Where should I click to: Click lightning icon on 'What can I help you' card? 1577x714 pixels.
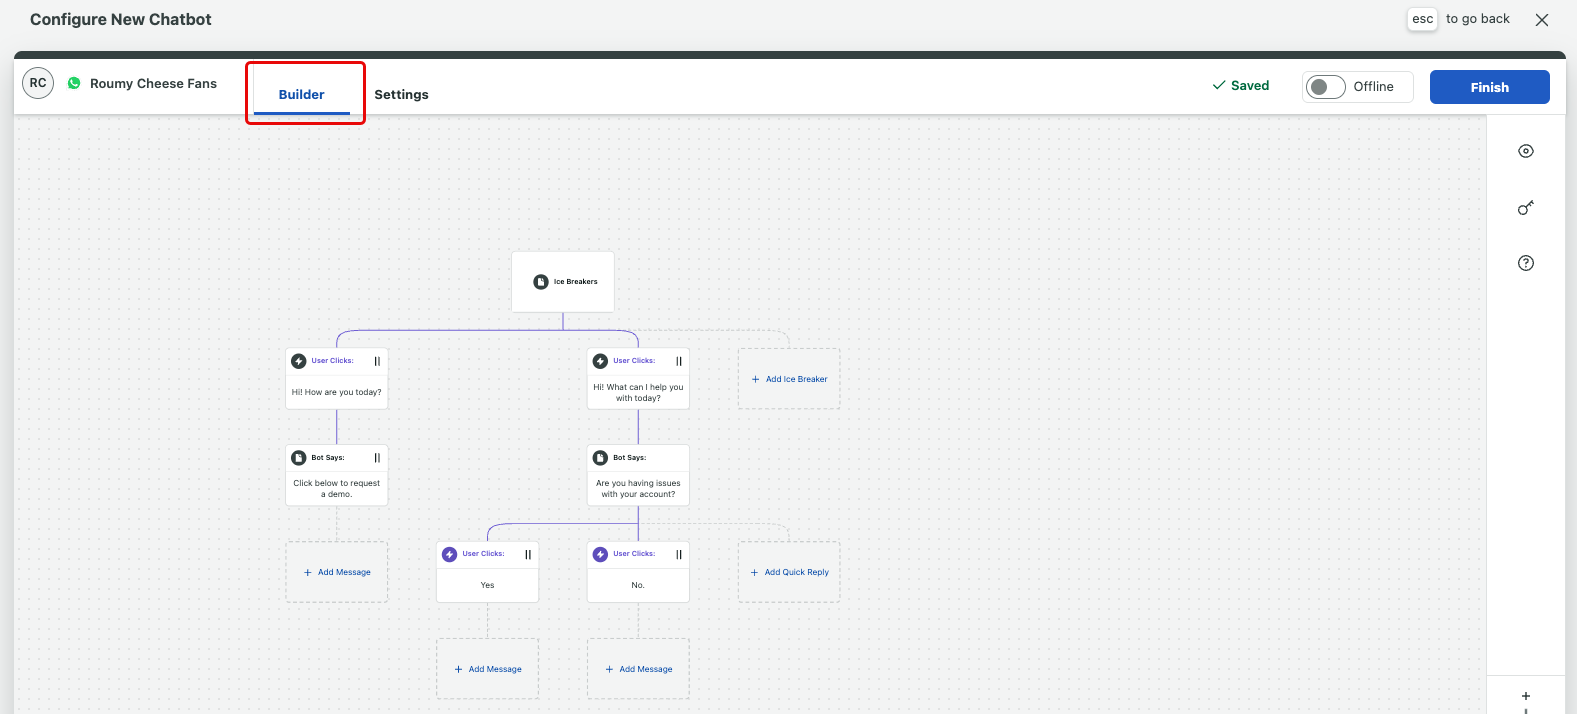coord(600,361)
